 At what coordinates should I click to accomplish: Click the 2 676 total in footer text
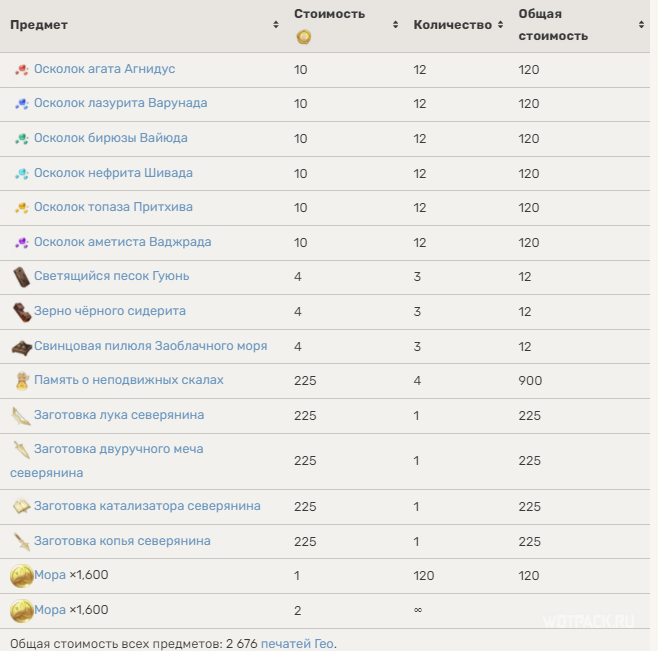pyautogui.click(x=242, y=643)
